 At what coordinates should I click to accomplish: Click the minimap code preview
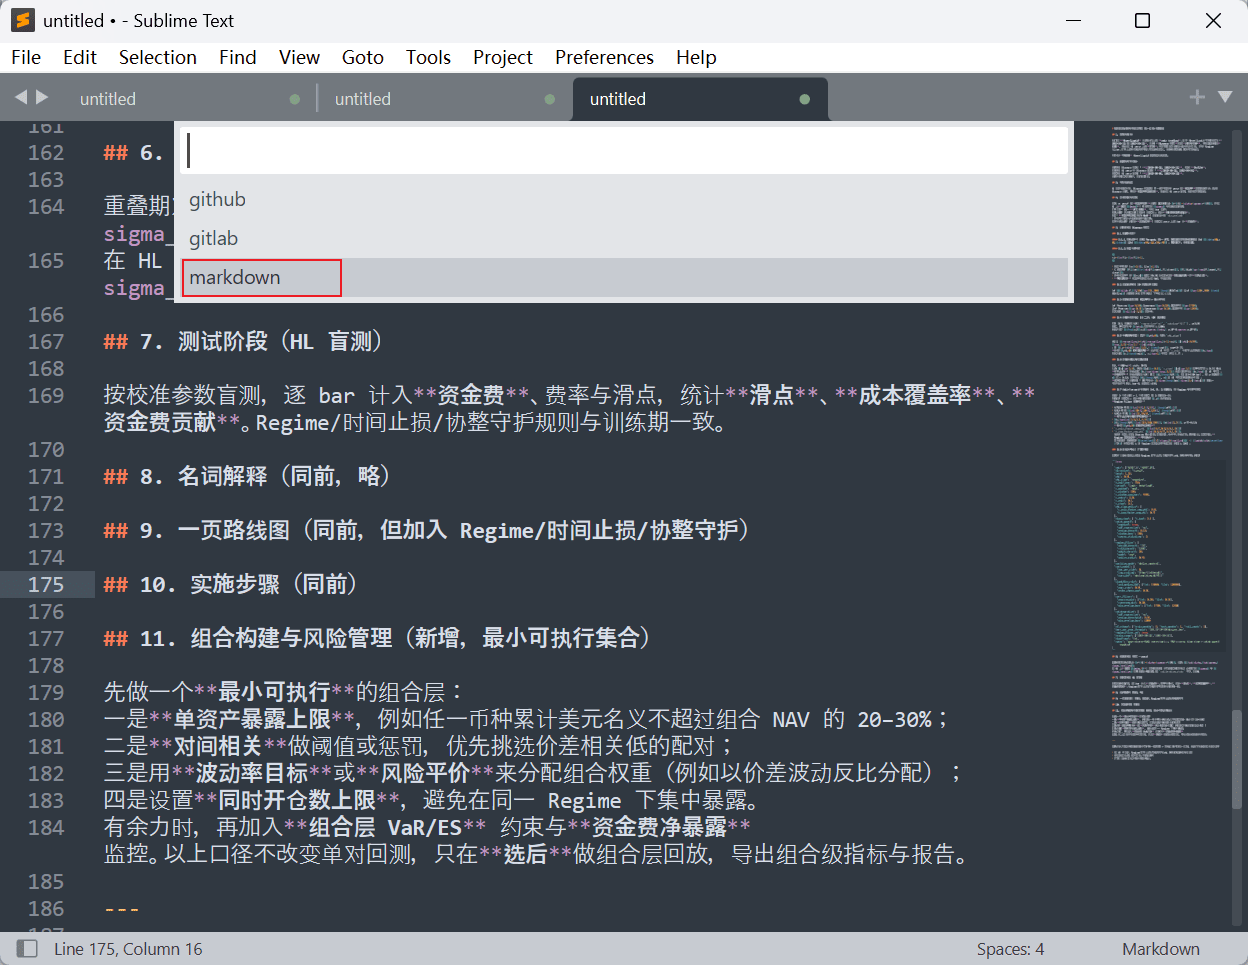tap(1166, 400)
